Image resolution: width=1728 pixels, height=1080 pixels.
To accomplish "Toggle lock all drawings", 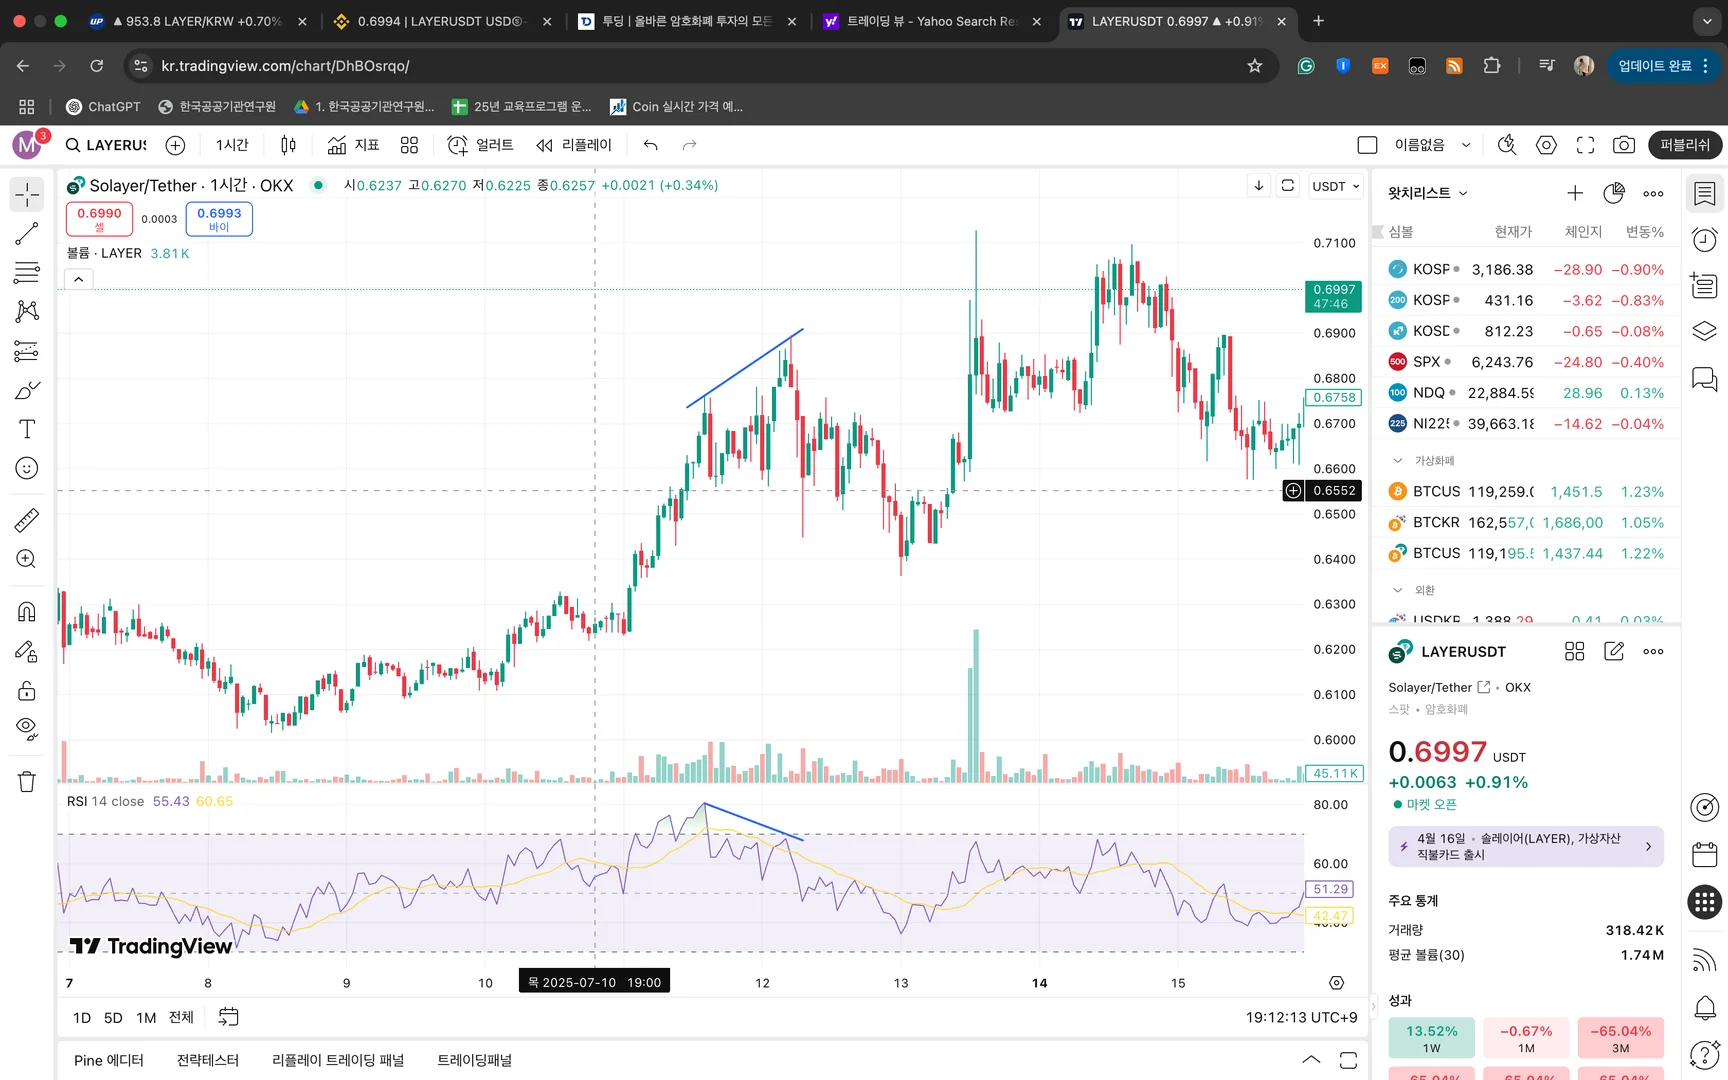I will [x=27, y=691].
